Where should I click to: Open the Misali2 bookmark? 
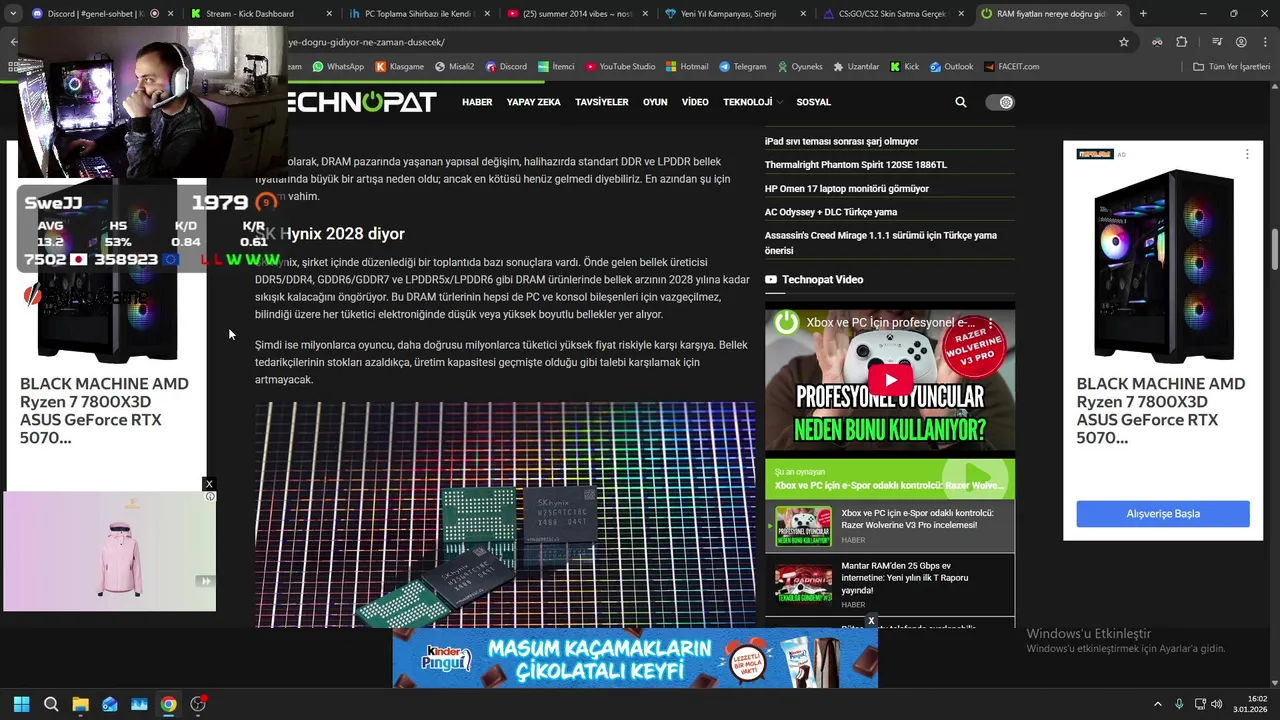[x=455, y=67]
